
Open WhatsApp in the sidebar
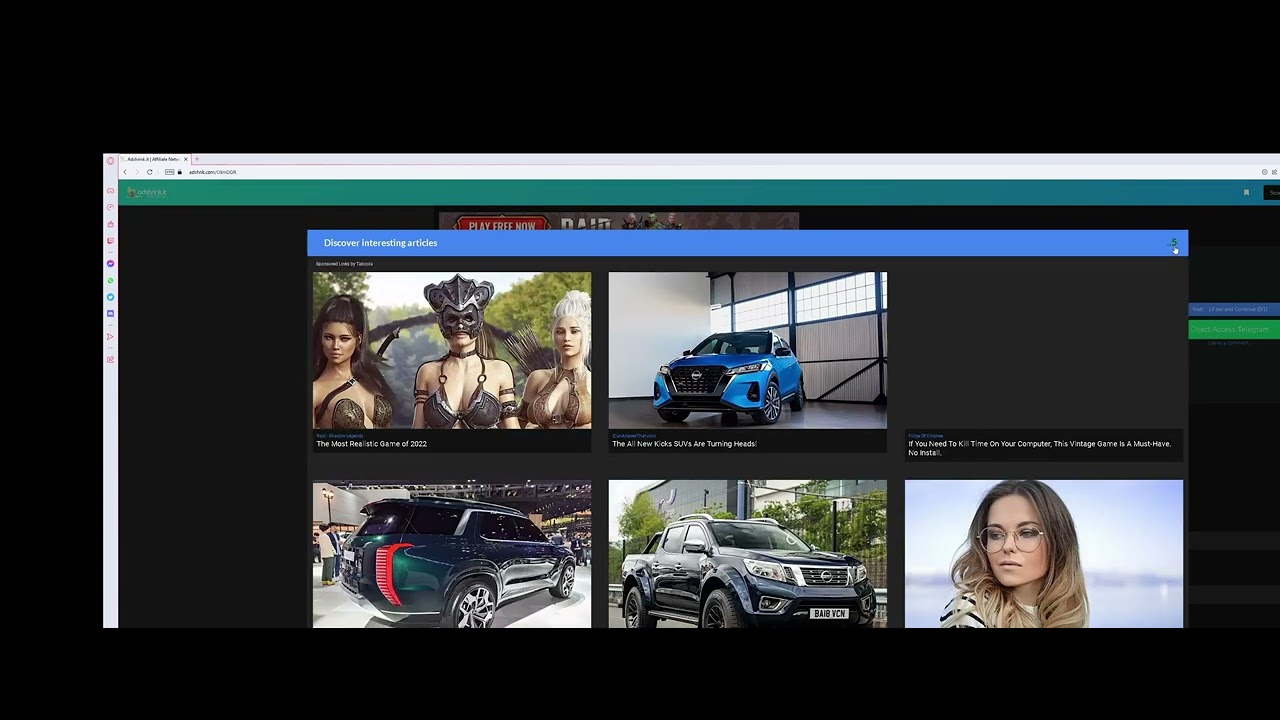(x=111, y=280)
